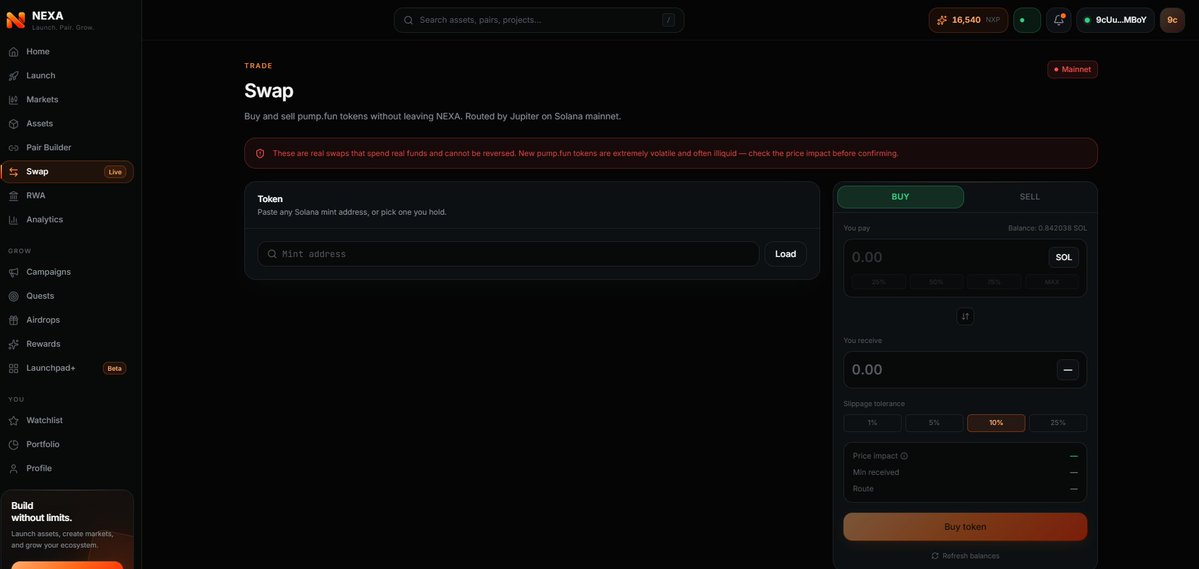Click the Campaigns megaphone icon

(x=13, y=272)
